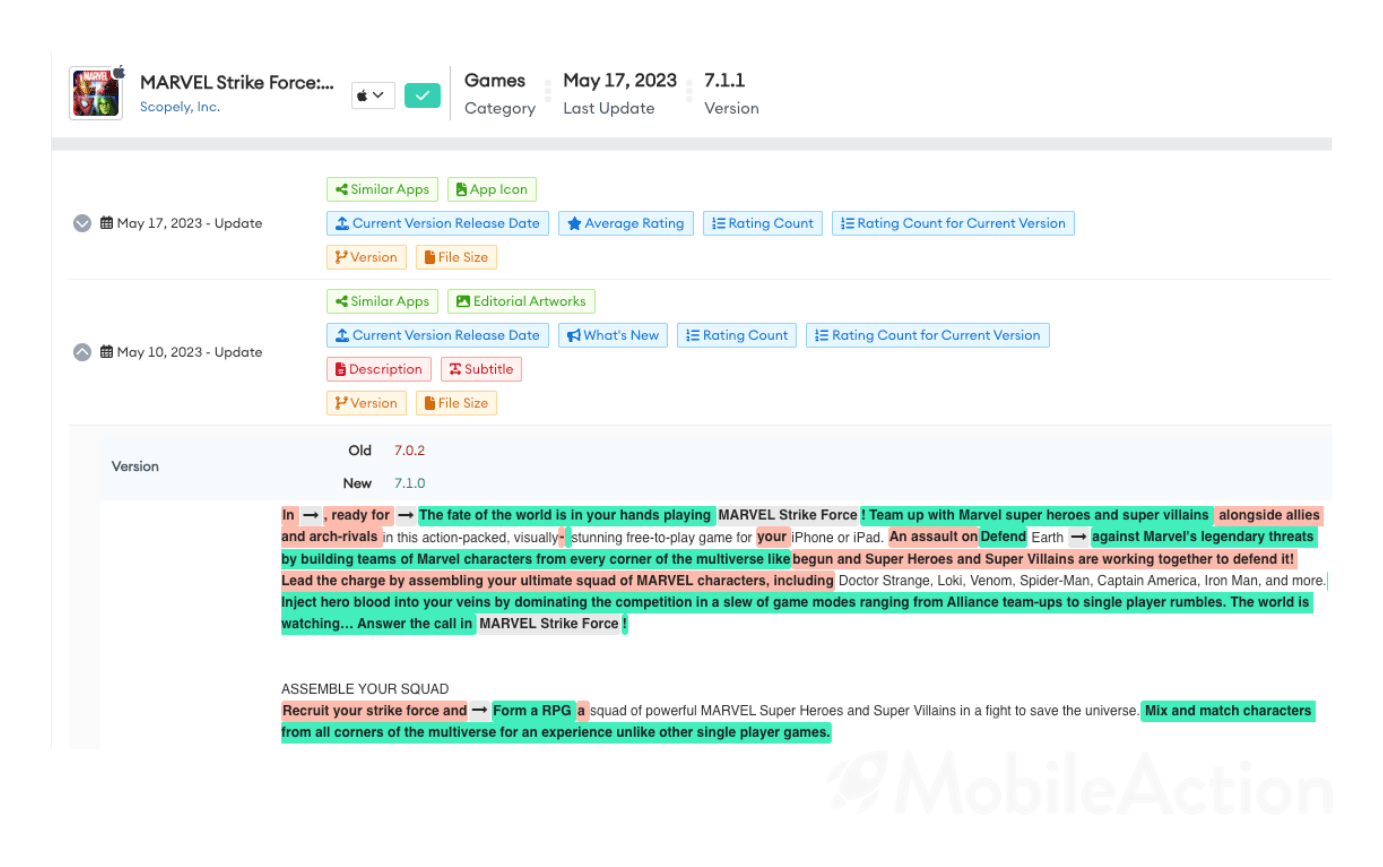The height and width of the screenshot is (867, 1383).
Task: Click the May 10, 2023 - Update label
Action: (190, 352)
